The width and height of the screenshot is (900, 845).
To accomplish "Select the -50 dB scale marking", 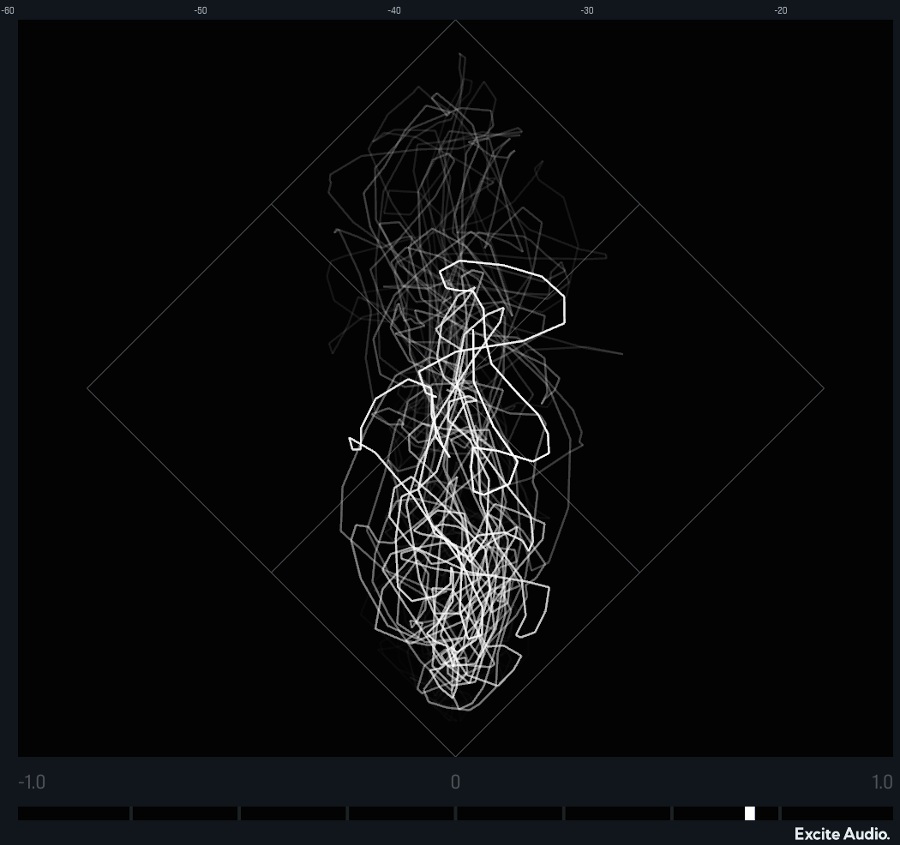I will coord(201,11).
